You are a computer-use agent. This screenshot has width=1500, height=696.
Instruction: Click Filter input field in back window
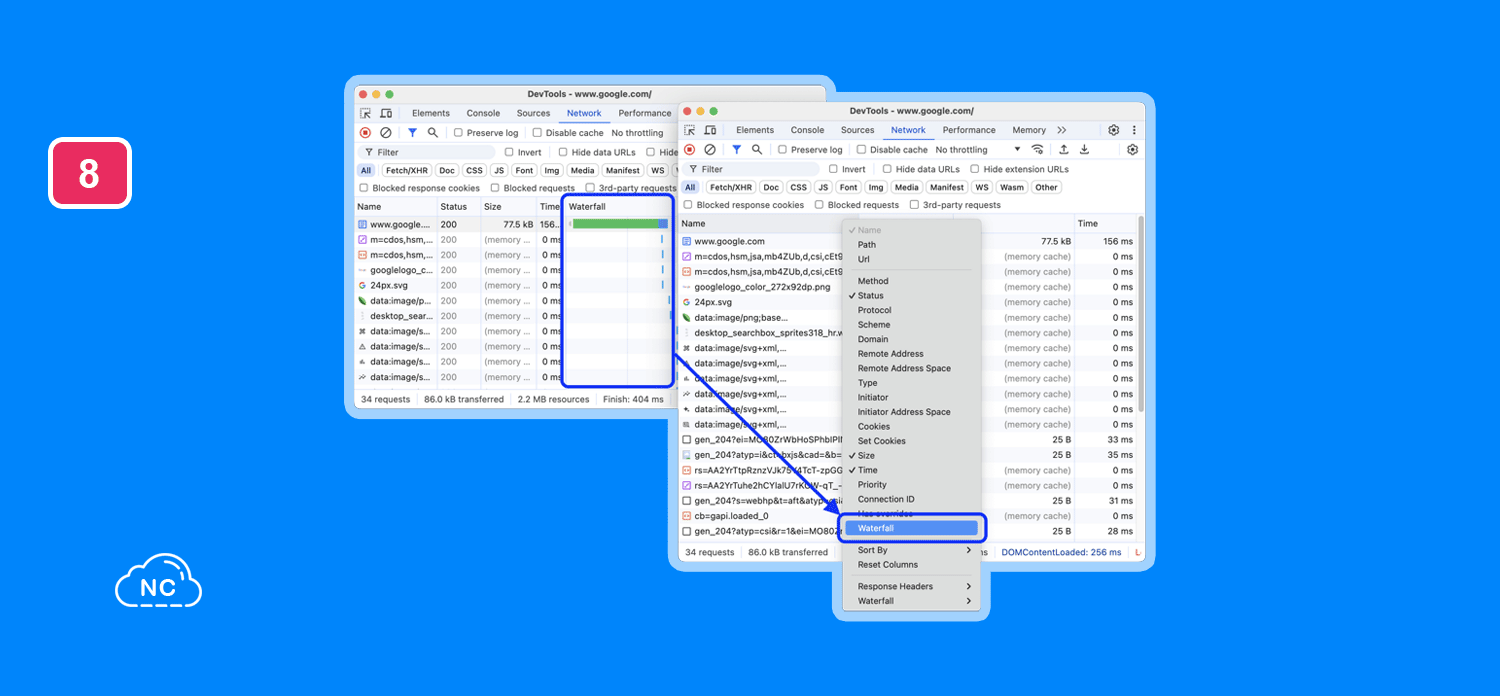(x=427, y=152)
